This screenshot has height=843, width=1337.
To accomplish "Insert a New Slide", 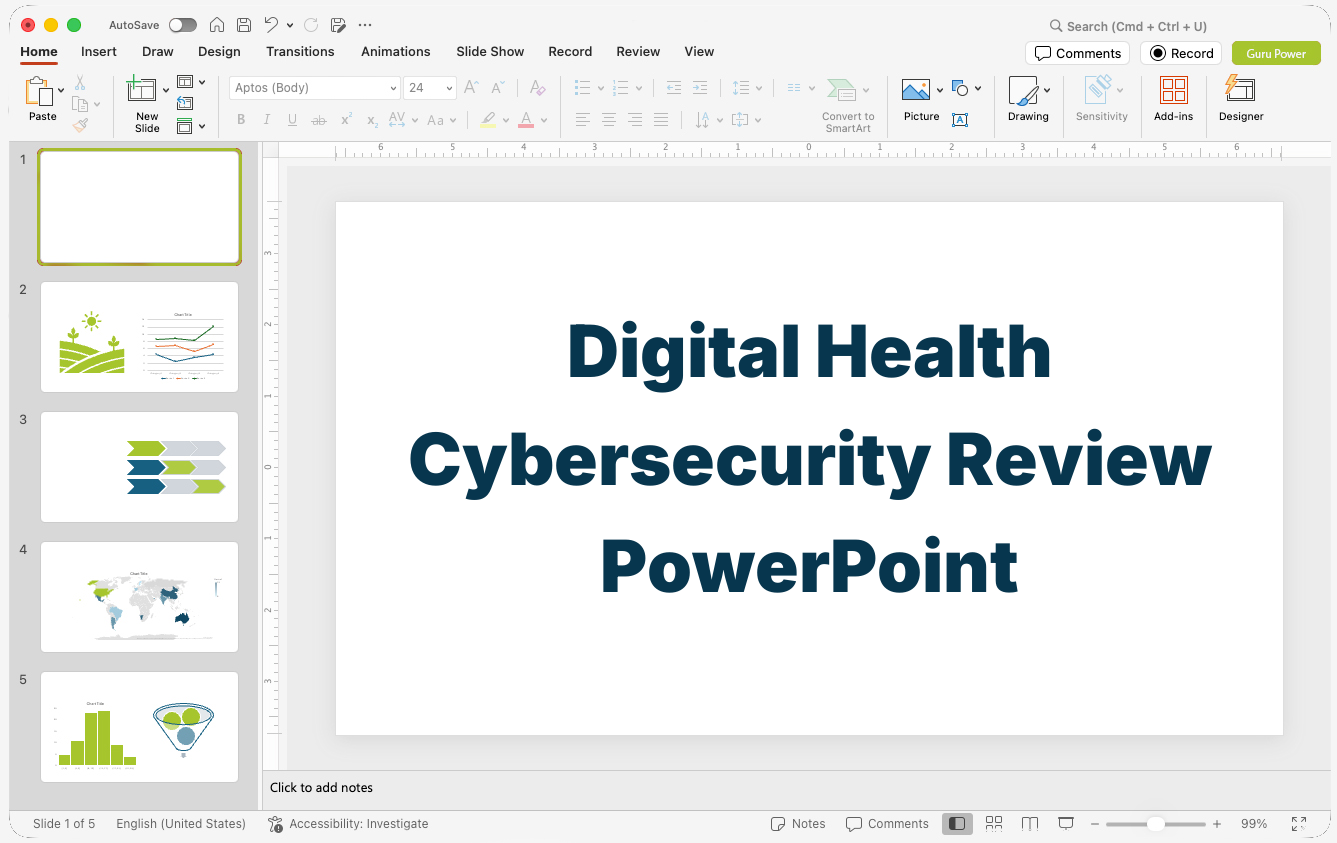I will coord(142,104).
